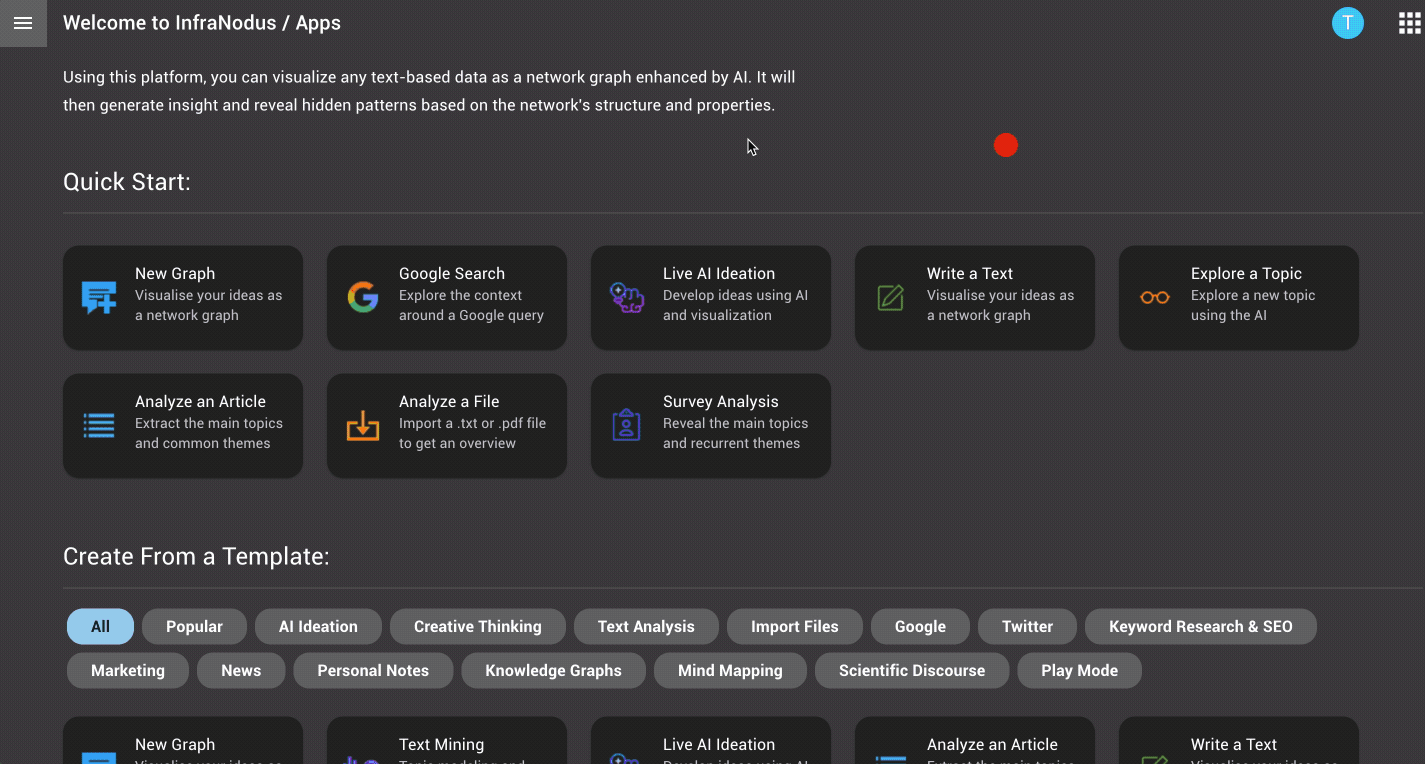Select the Play Mode filter chip
Image resolution: width=1425 pixels, height=764 pixels.
(x=1080, y=671)
